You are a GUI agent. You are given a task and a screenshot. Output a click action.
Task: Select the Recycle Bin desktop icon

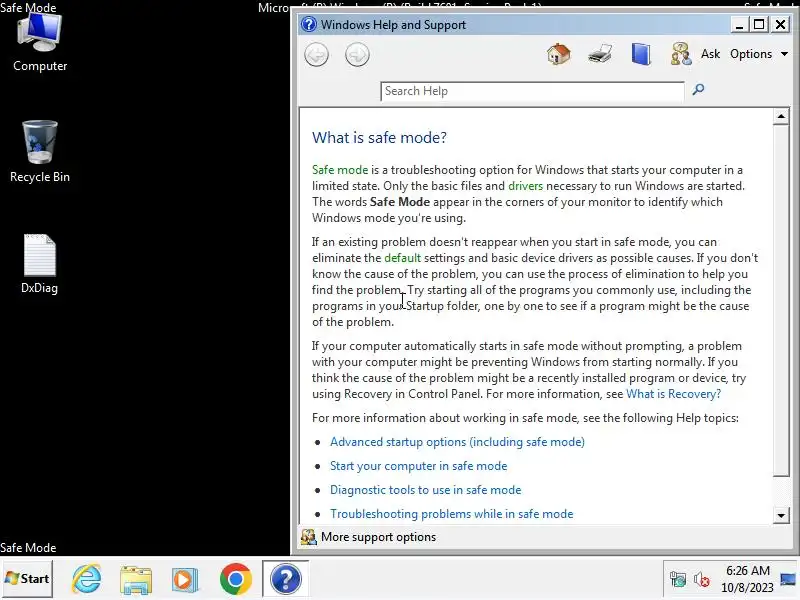point(40,152)
